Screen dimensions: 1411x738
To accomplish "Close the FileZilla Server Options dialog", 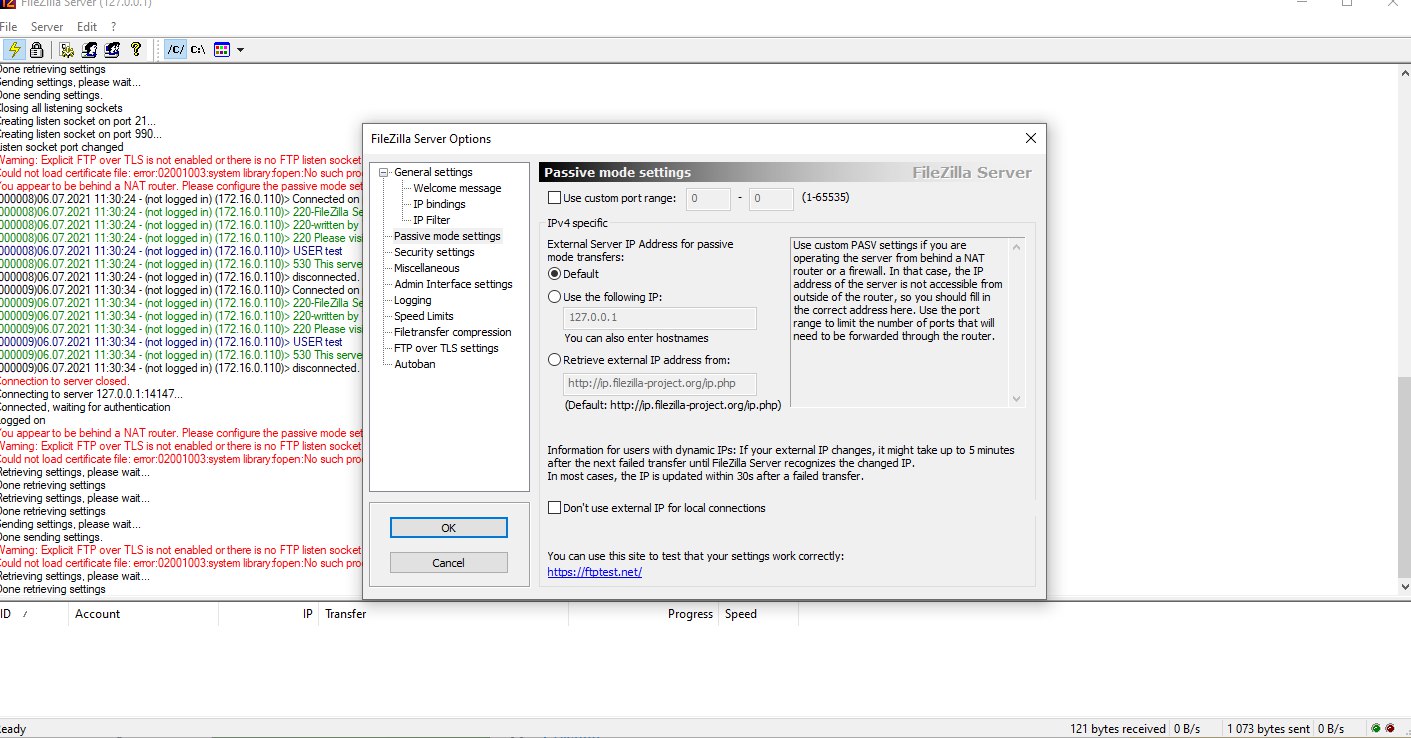I will tap(1031, 138).
